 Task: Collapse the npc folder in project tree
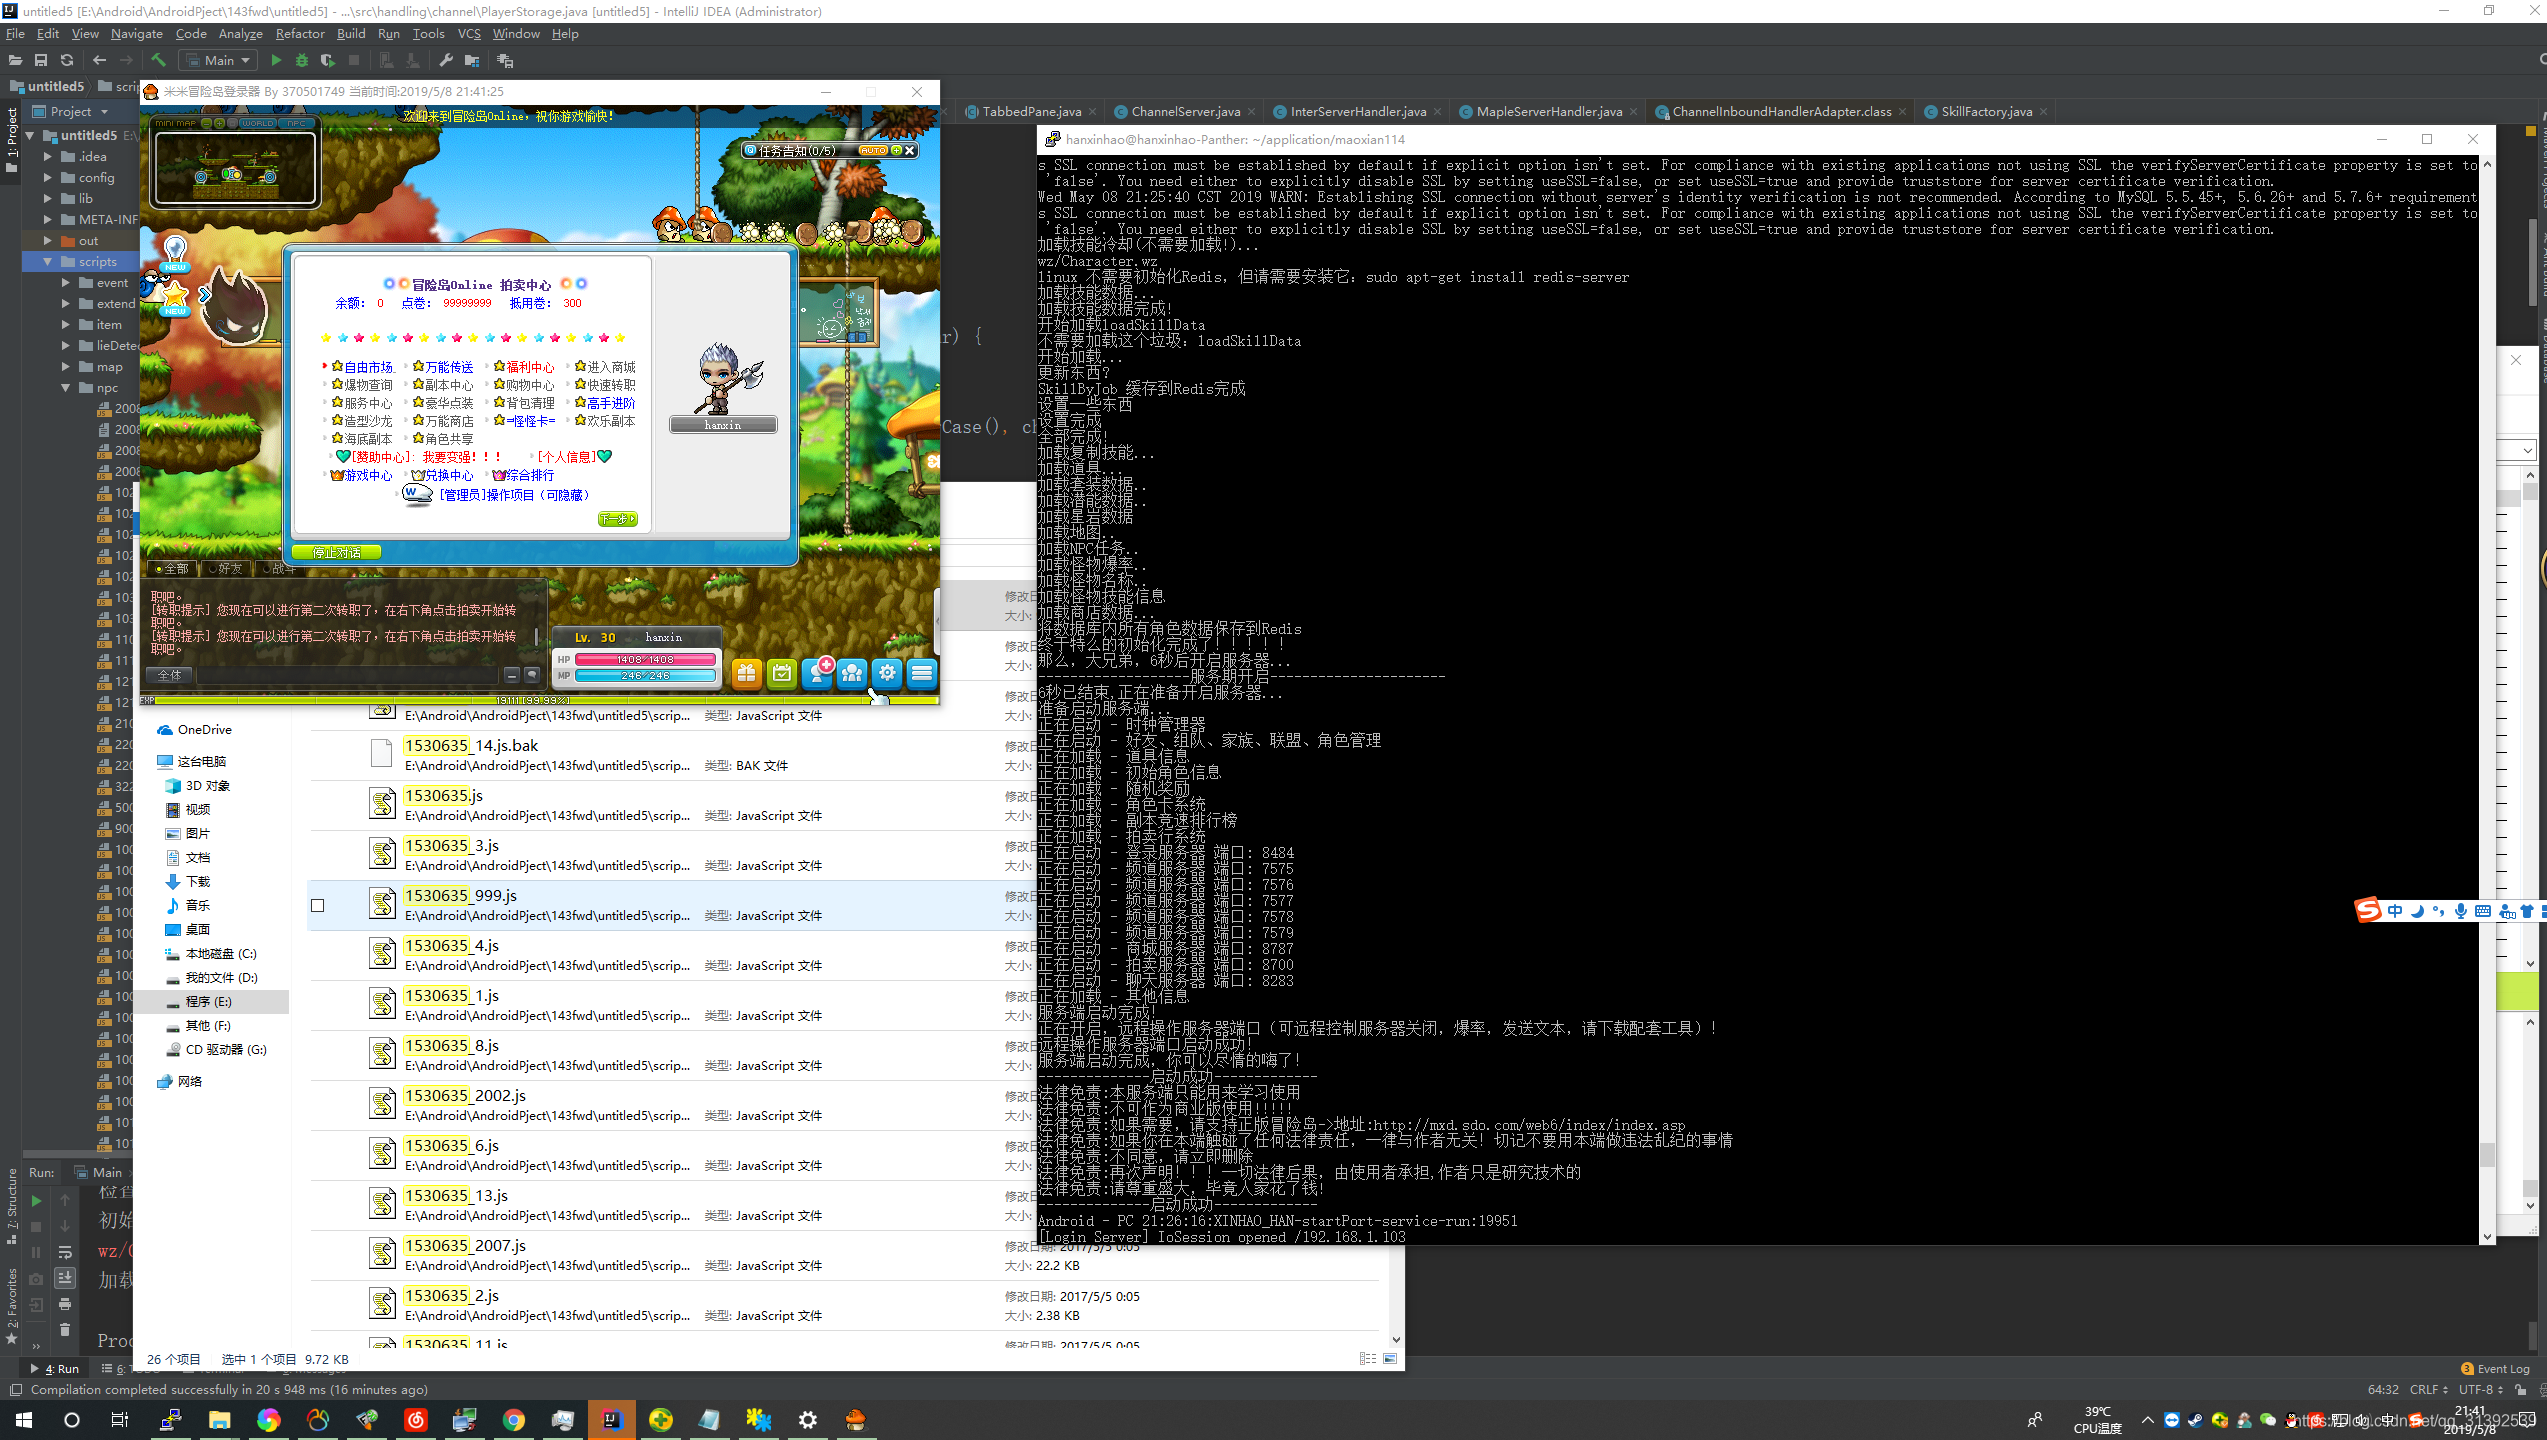(65, 388)
